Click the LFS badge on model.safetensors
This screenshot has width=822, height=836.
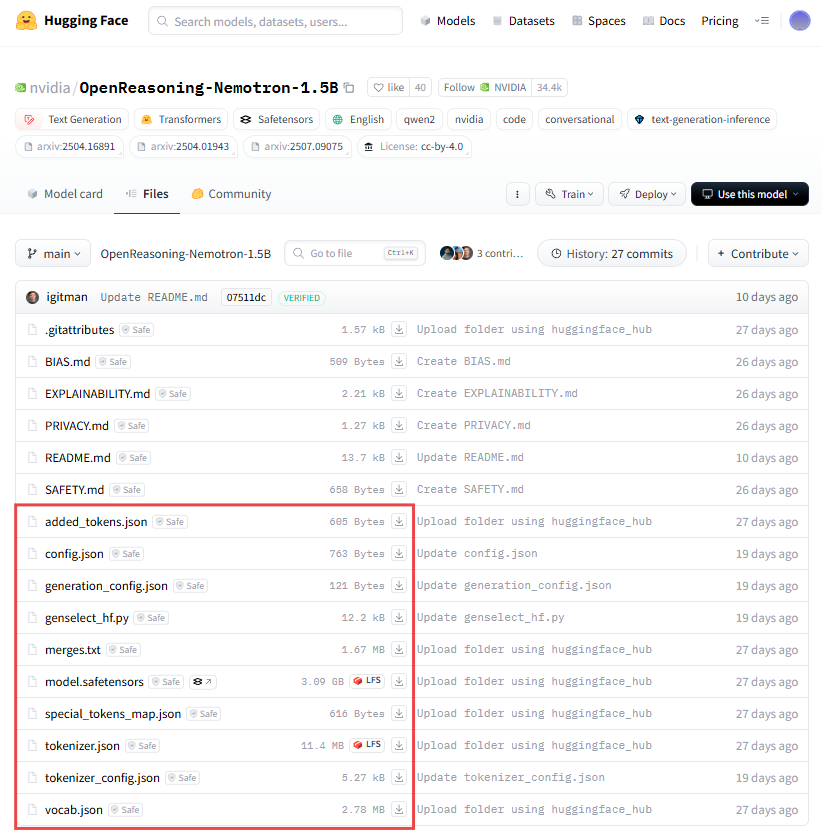tap(367, 681)
